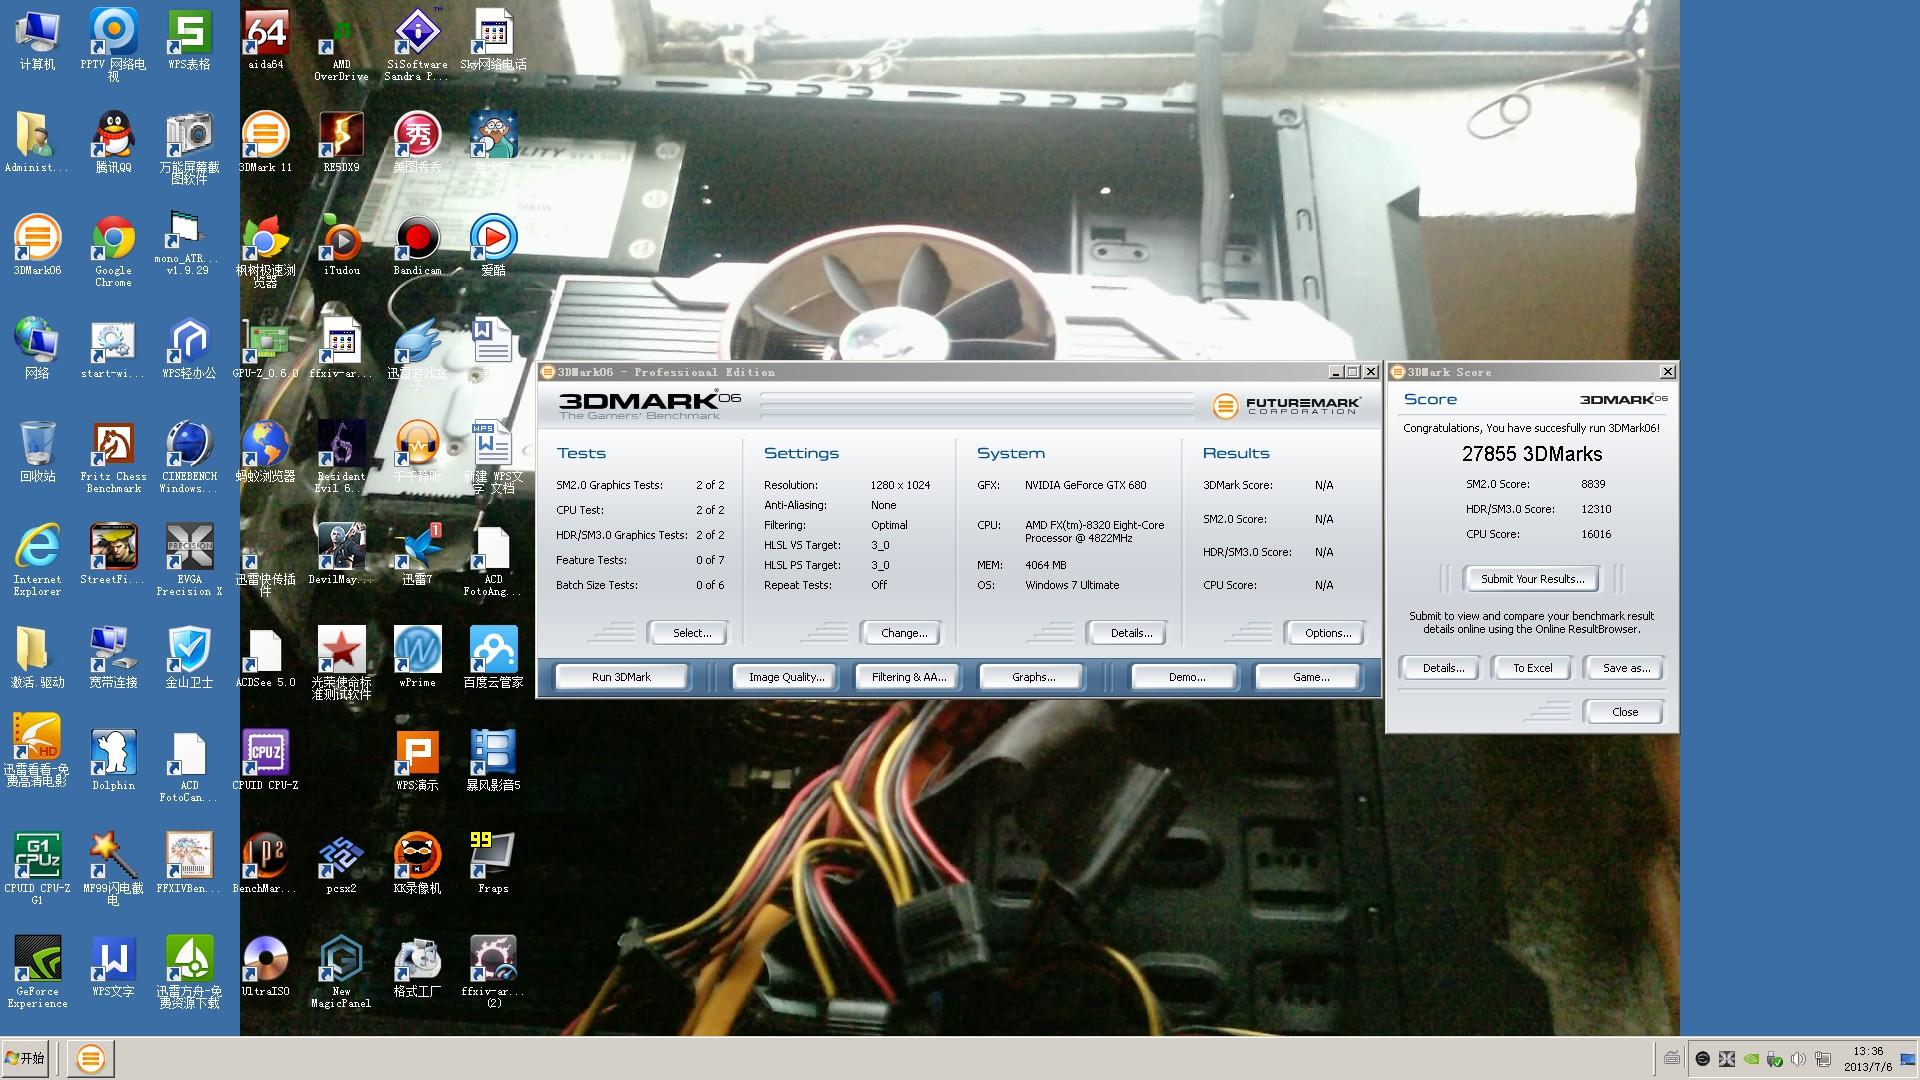Viewport: 1920px width, 1080px height.
Task: Click the 1280 x 1024 resolution value
Action: tap(900, 485)
